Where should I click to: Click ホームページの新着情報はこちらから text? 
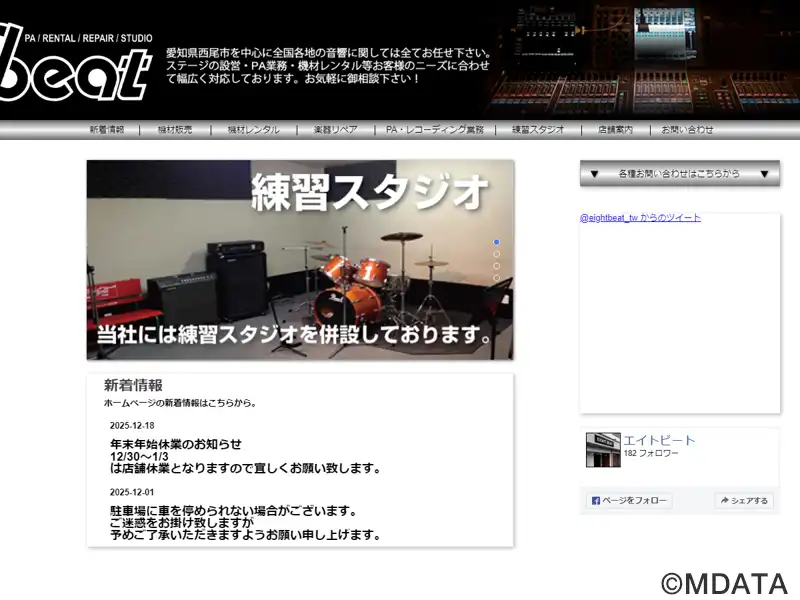point(180,403)
